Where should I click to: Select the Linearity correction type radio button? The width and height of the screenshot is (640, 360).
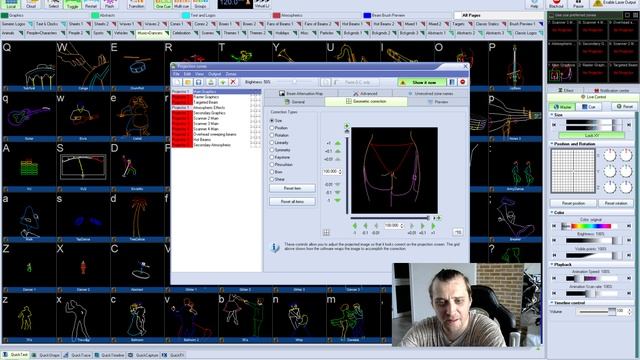pos(272,143)
